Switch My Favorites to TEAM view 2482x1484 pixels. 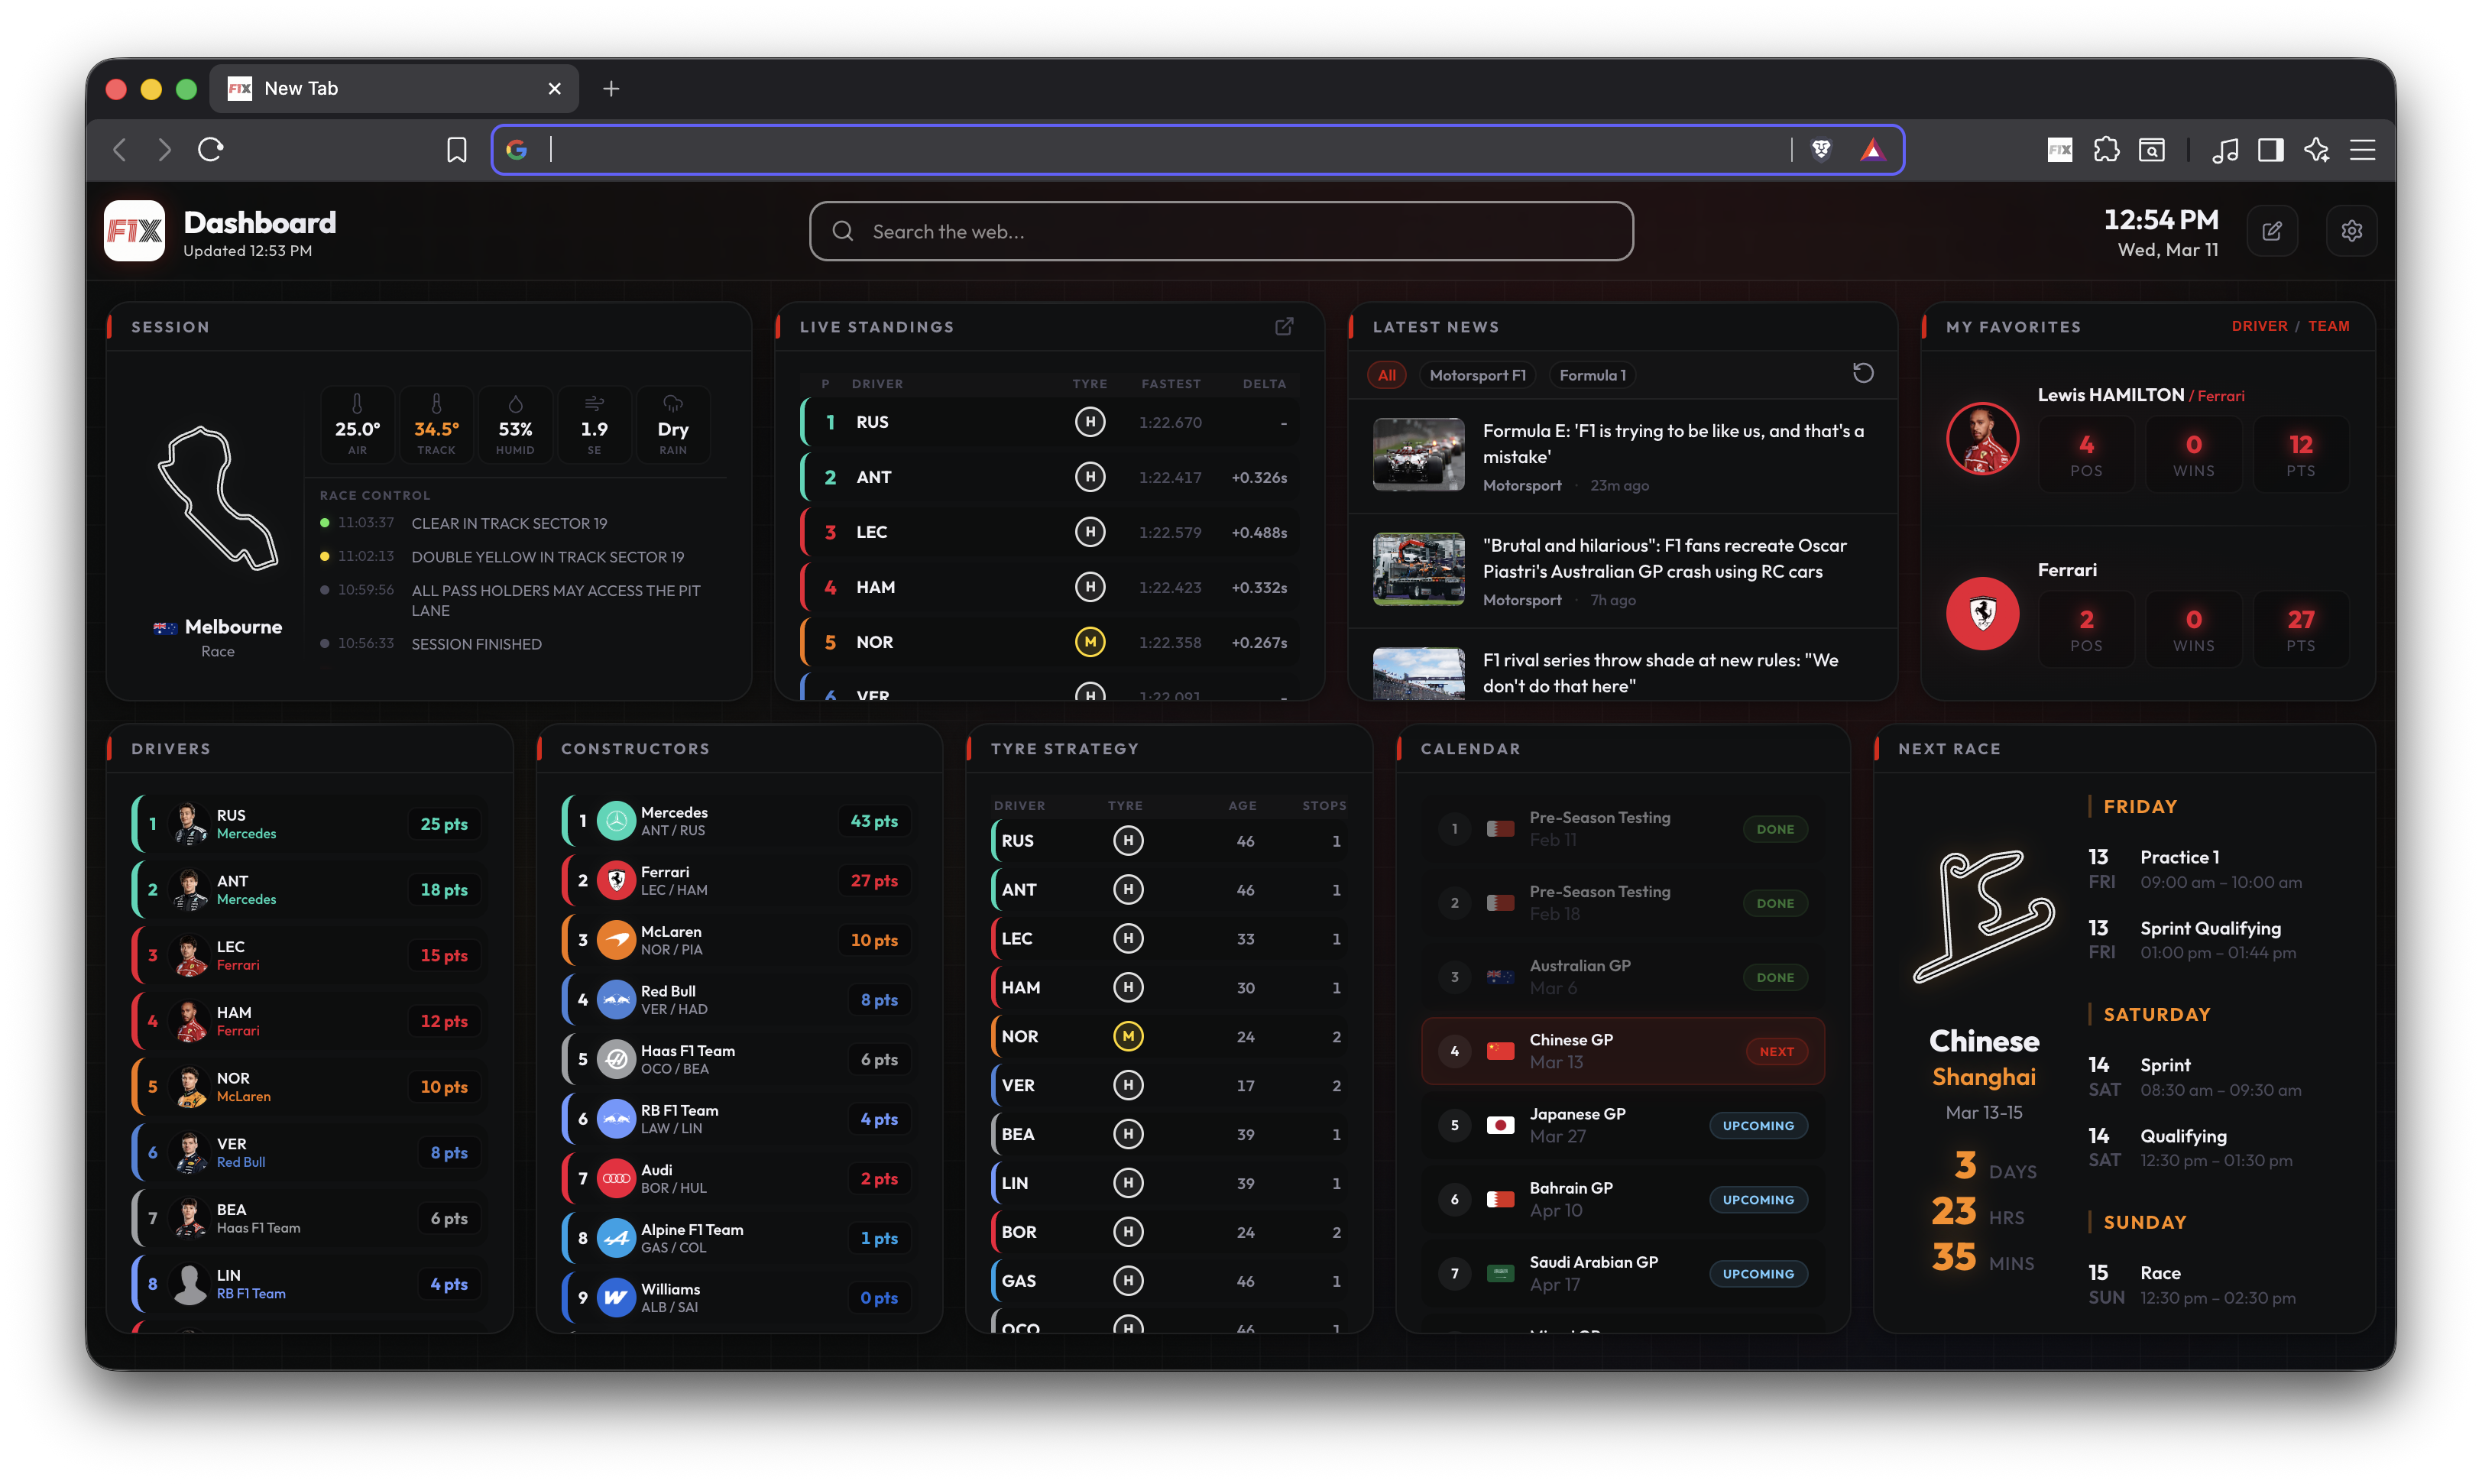[x=2330, y=326]
